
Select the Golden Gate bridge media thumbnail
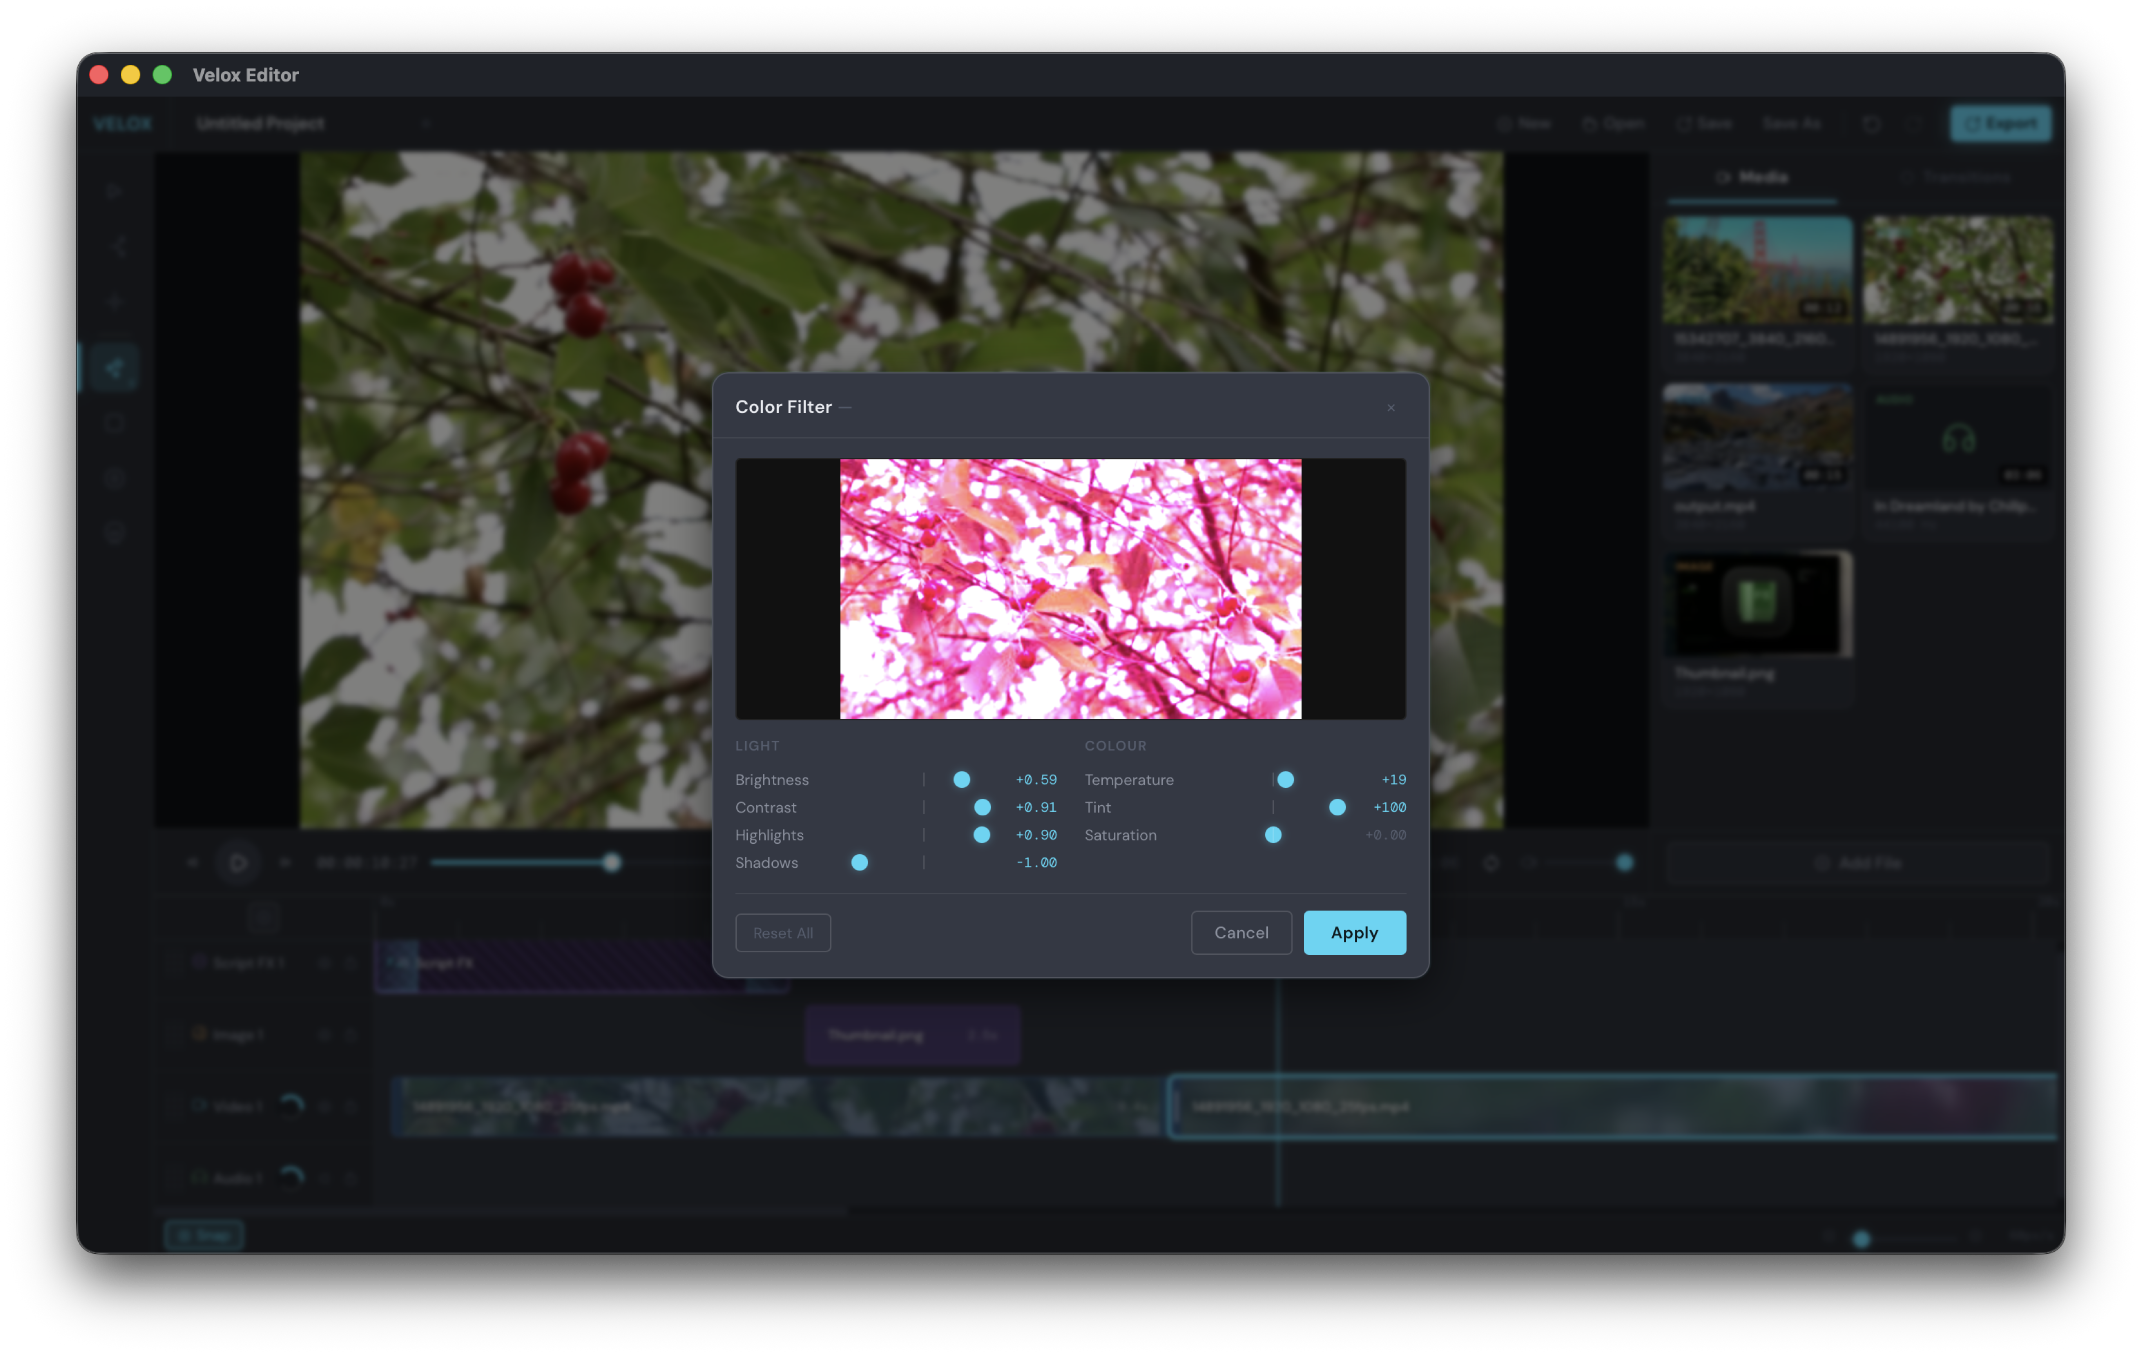pyautogui.click(x=1758, y=270)
